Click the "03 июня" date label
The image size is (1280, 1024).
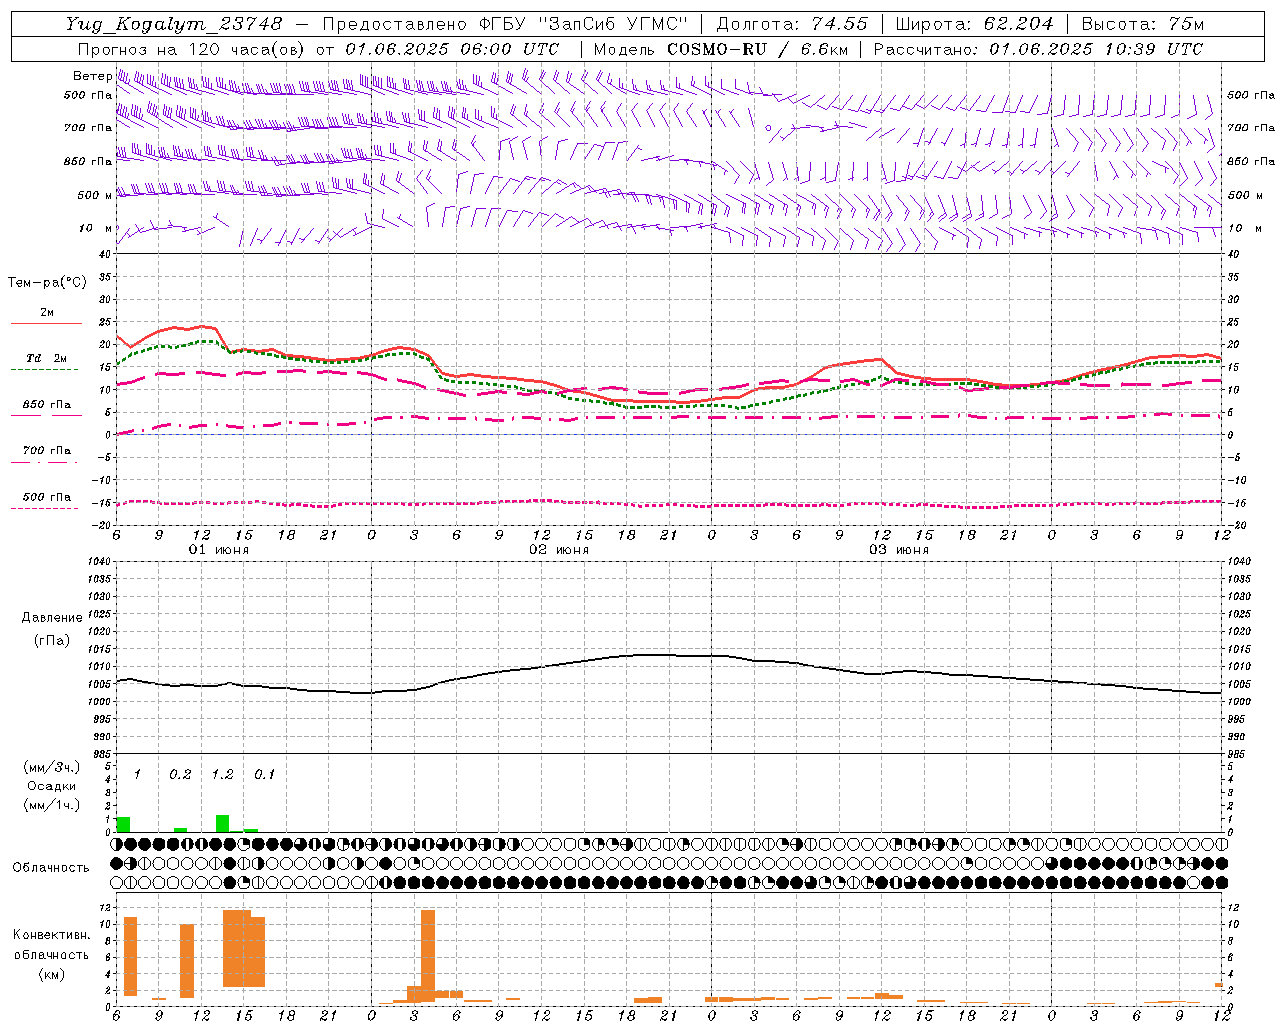(x=899, y=550)
